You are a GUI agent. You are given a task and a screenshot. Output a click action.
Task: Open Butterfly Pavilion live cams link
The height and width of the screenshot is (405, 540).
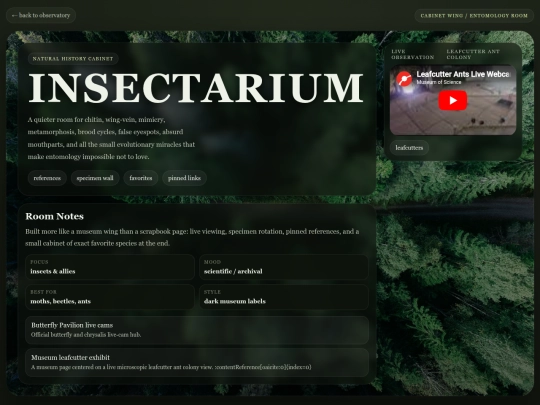pos(197,330)
